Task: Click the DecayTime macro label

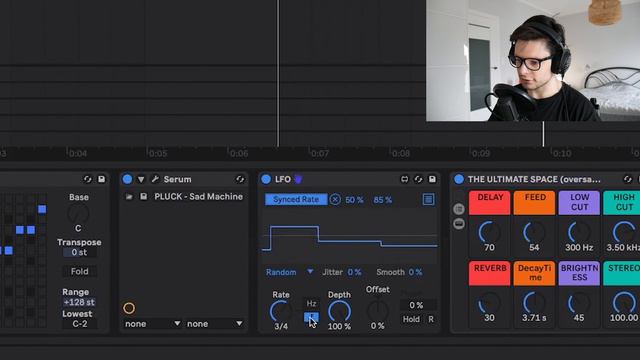Action: (x=534, y=273)
